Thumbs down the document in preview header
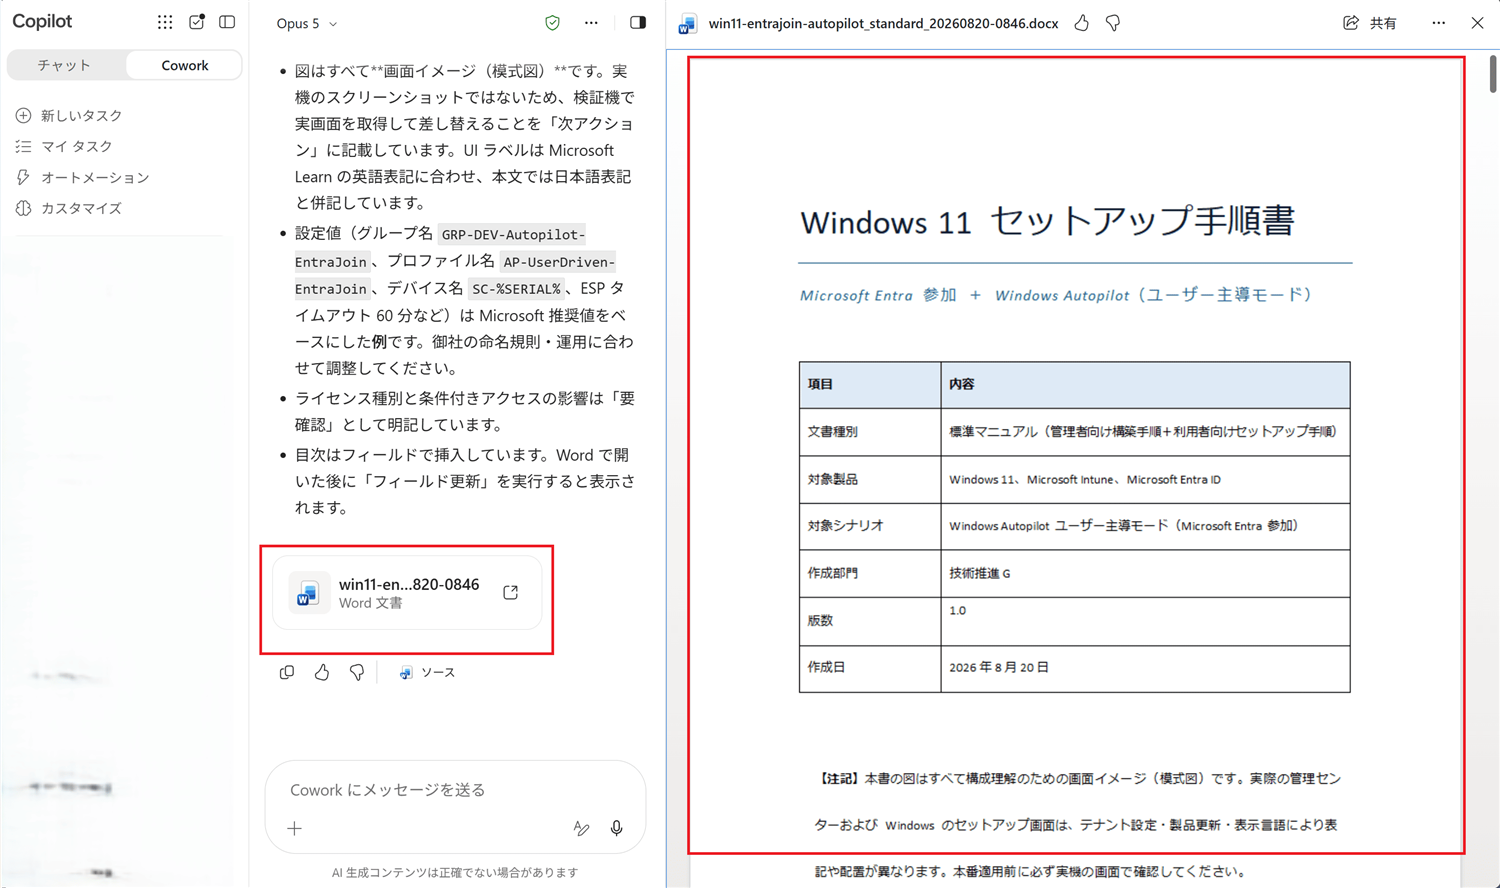Screen dimensions: 1500x888 pos(1113,22)
